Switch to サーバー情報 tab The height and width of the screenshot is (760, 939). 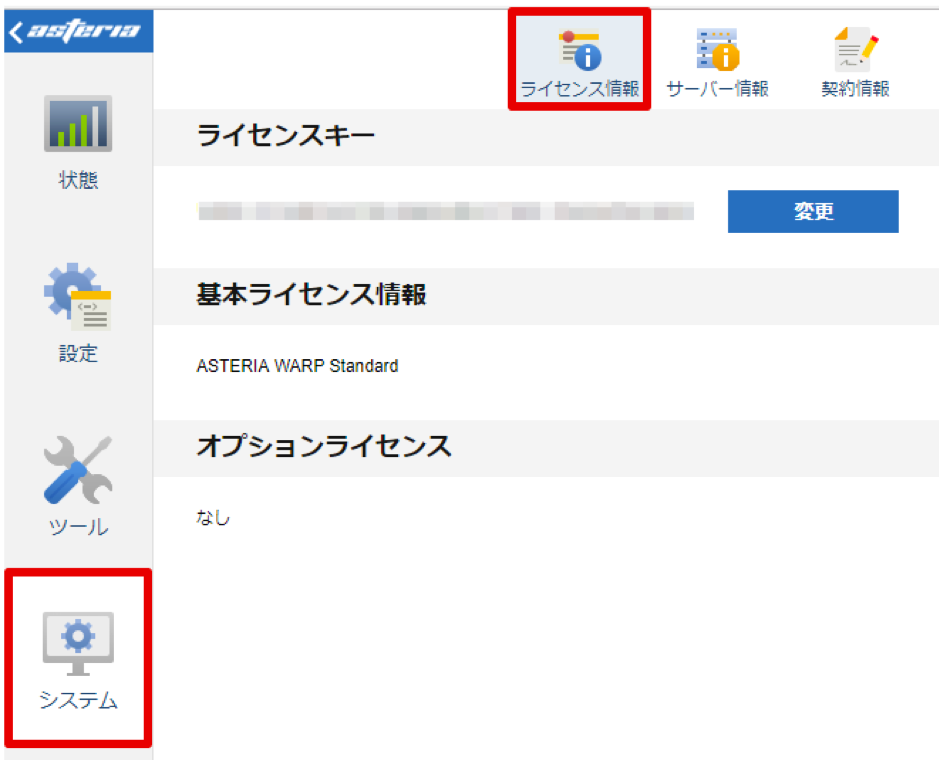tap(717, 62)
